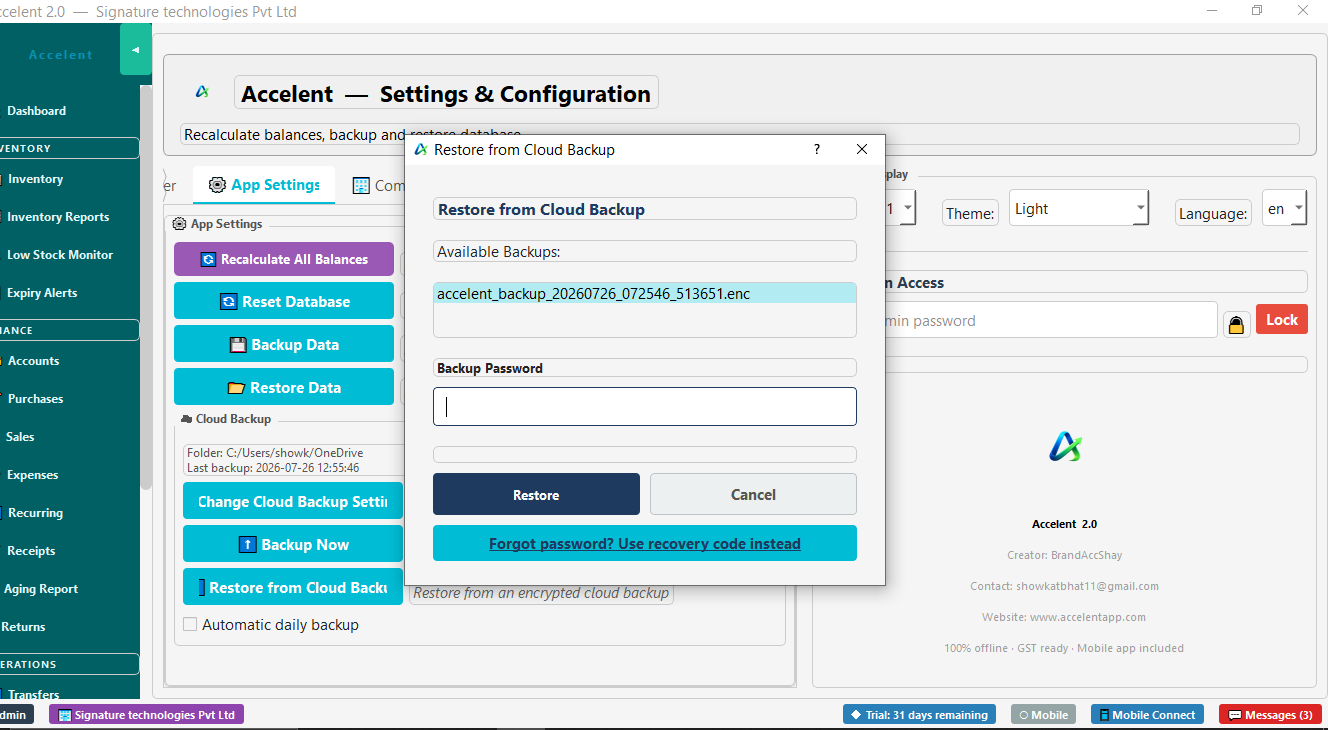Click the dialog help question mark

[817, 149]
